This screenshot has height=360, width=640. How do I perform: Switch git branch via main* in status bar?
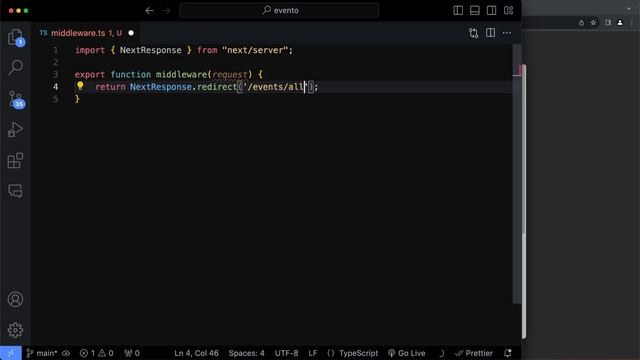(x=42, y=353)
